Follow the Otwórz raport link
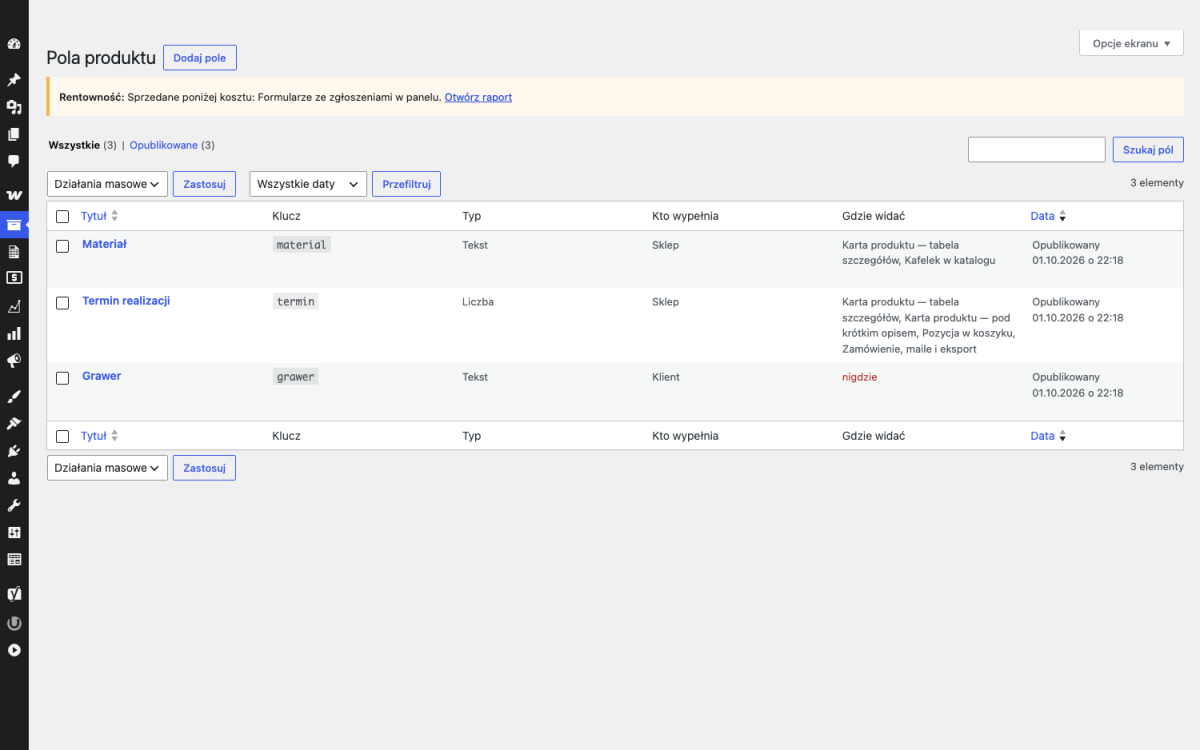 478,97
